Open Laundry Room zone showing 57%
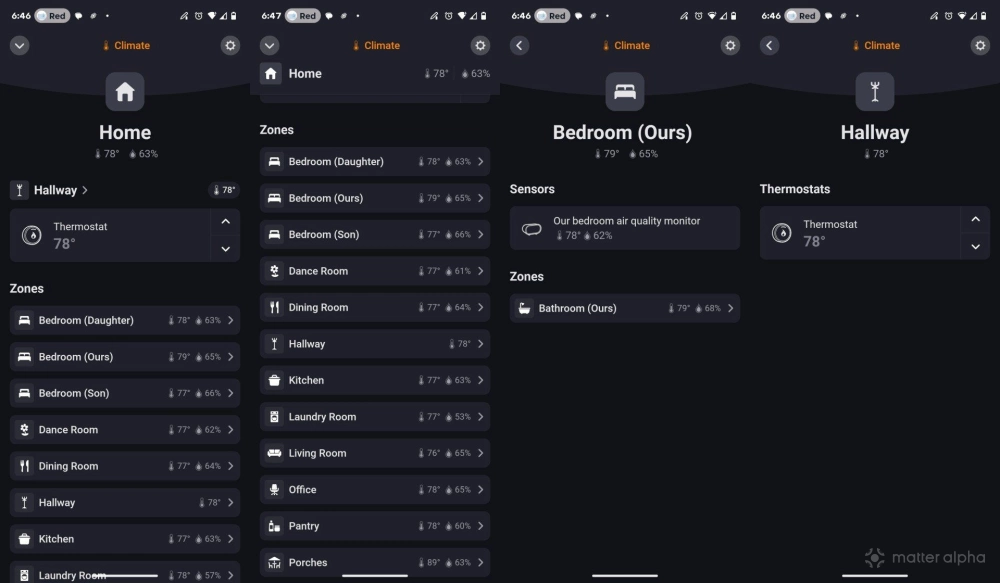Screen dimensions: 1000x583 click(125, 572)
